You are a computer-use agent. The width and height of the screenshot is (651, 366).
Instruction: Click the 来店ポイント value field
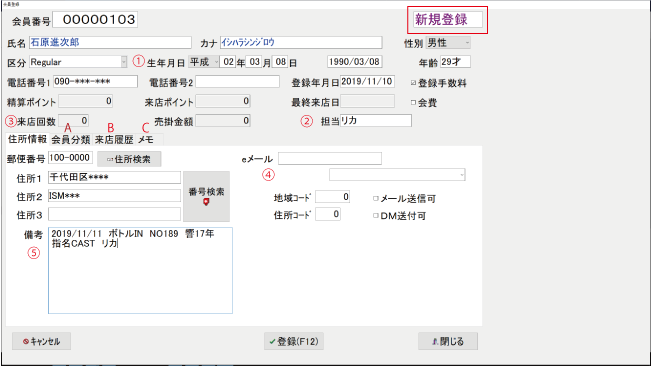coord(223,101)
